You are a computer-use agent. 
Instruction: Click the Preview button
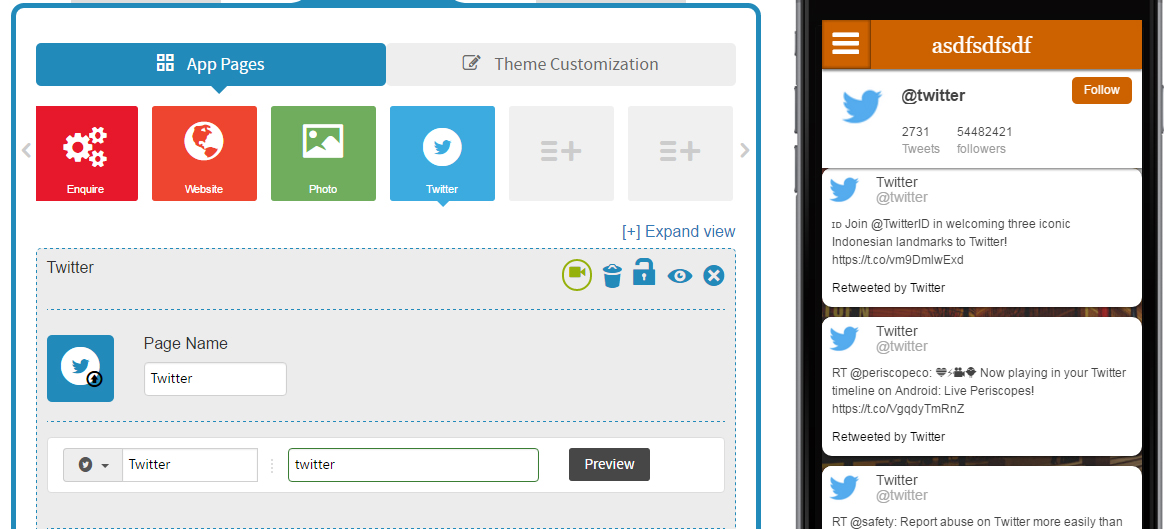(x=609, y=464)
